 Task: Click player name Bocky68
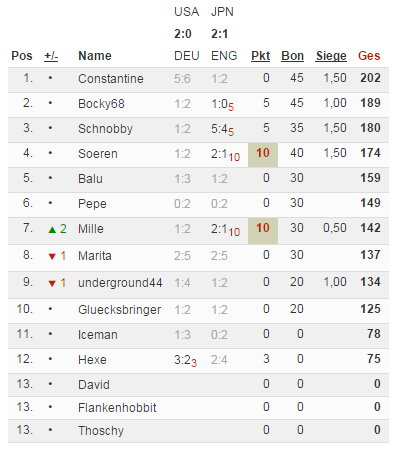point(101,104)
